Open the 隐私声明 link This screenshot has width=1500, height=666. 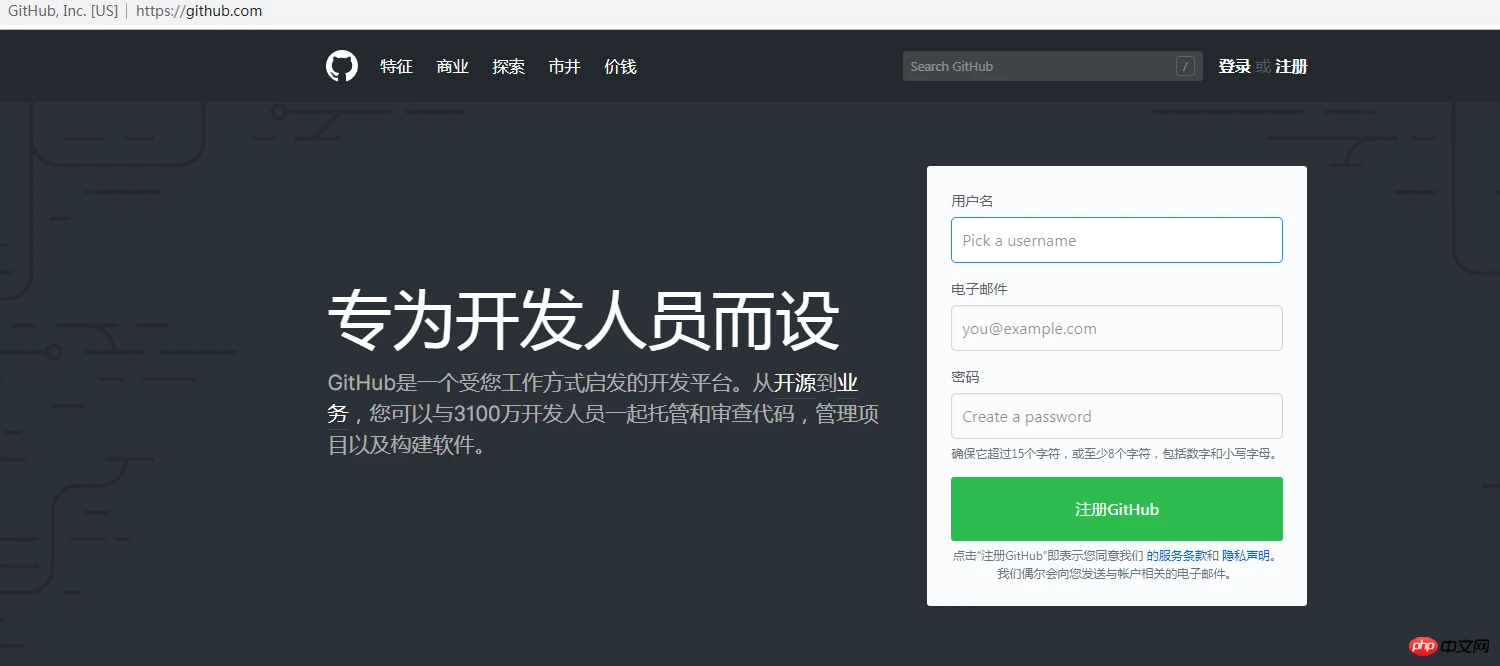click(1246, 555)
